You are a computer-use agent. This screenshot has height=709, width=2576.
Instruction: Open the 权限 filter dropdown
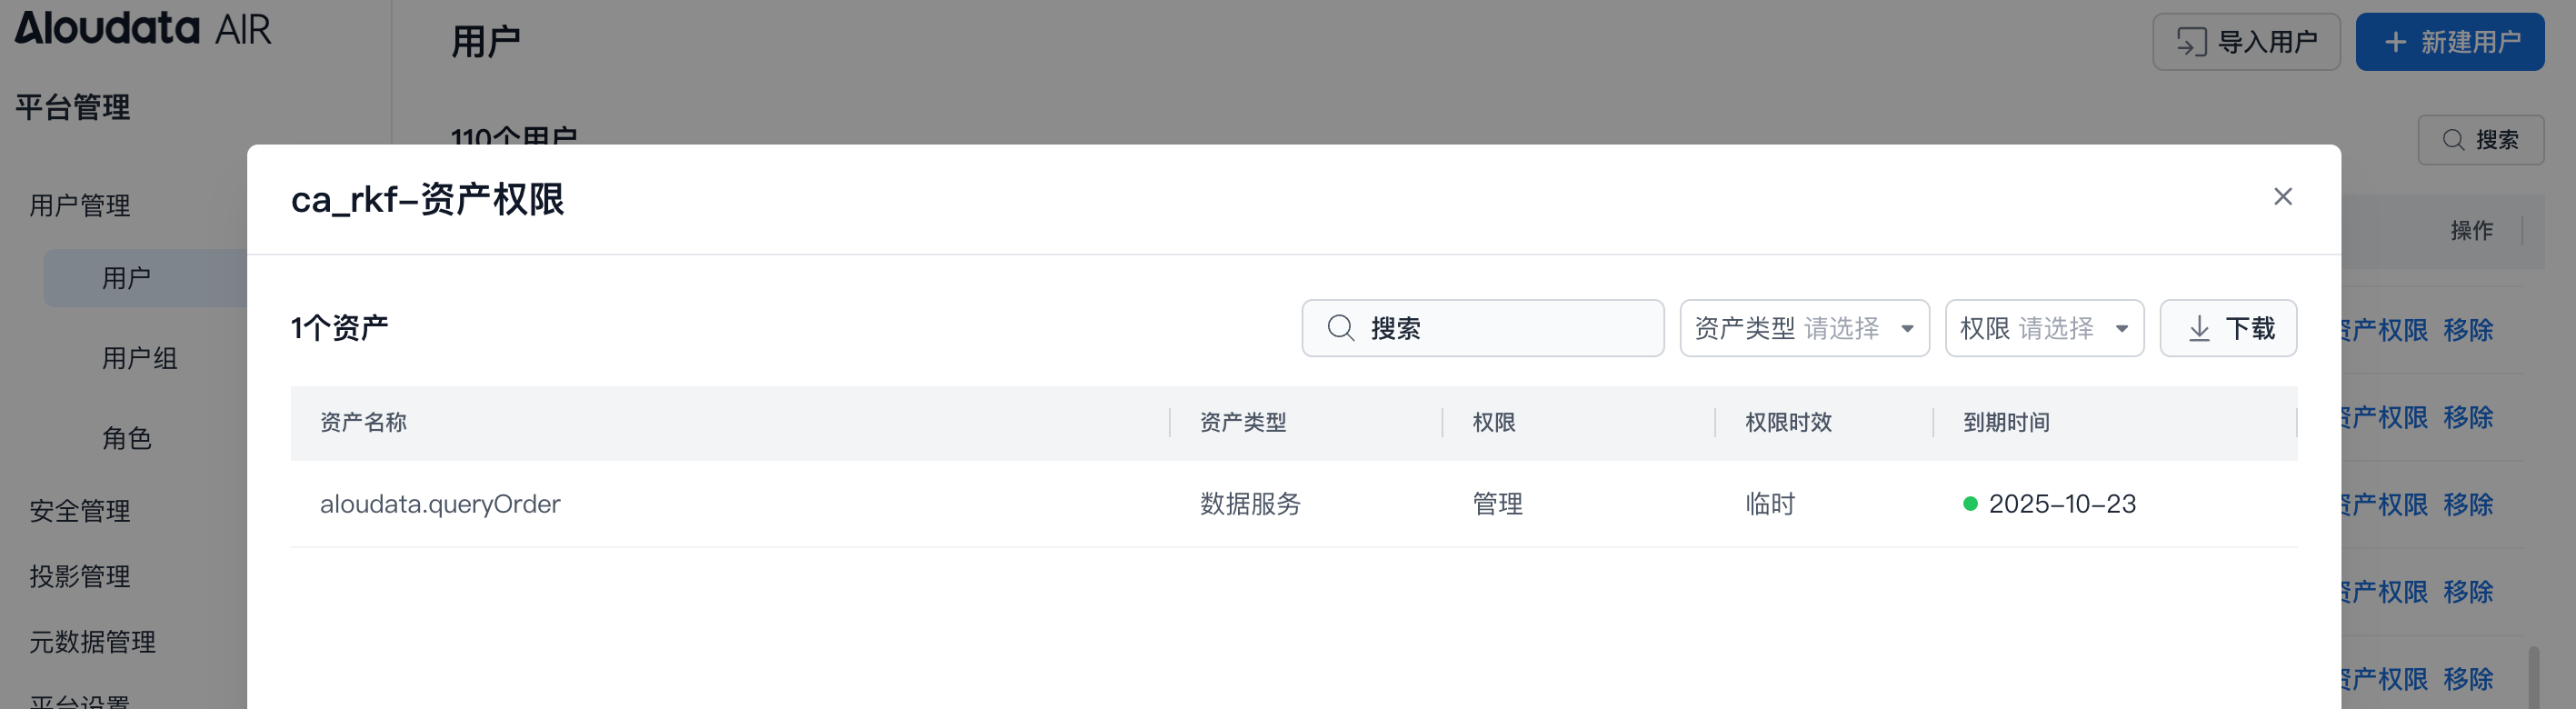[x=2044, y=328]
